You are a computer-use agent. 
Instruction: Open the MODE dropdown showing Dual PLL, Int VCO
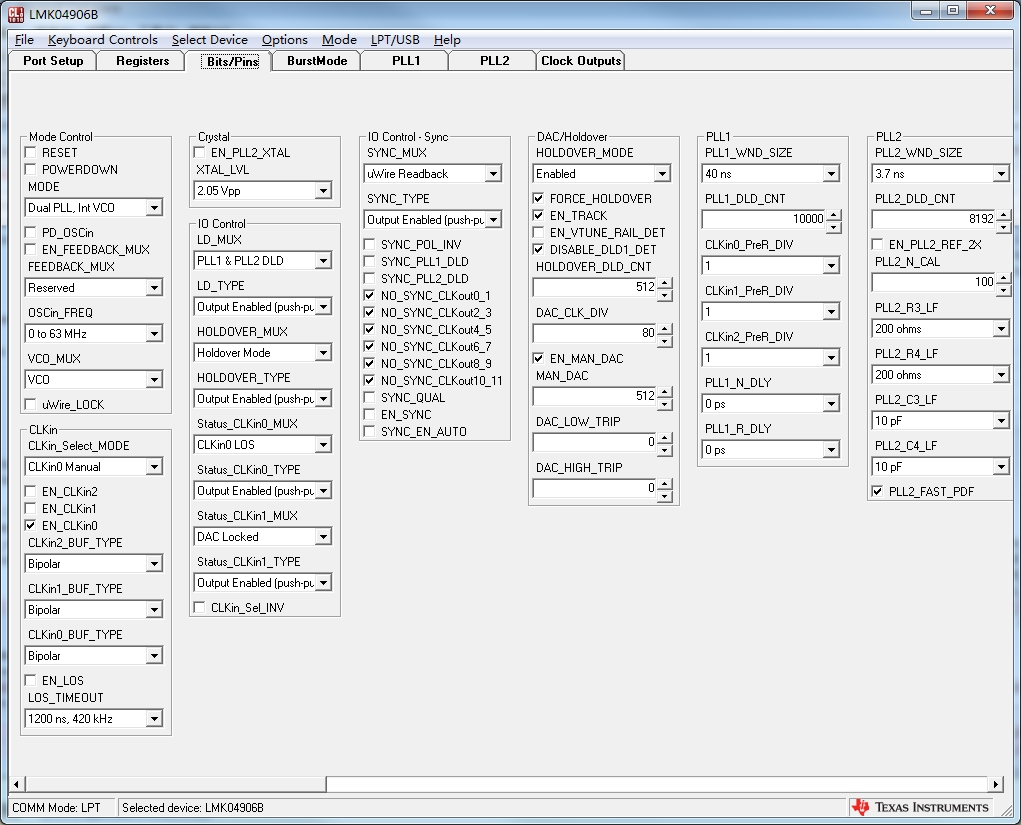(94, 208)
